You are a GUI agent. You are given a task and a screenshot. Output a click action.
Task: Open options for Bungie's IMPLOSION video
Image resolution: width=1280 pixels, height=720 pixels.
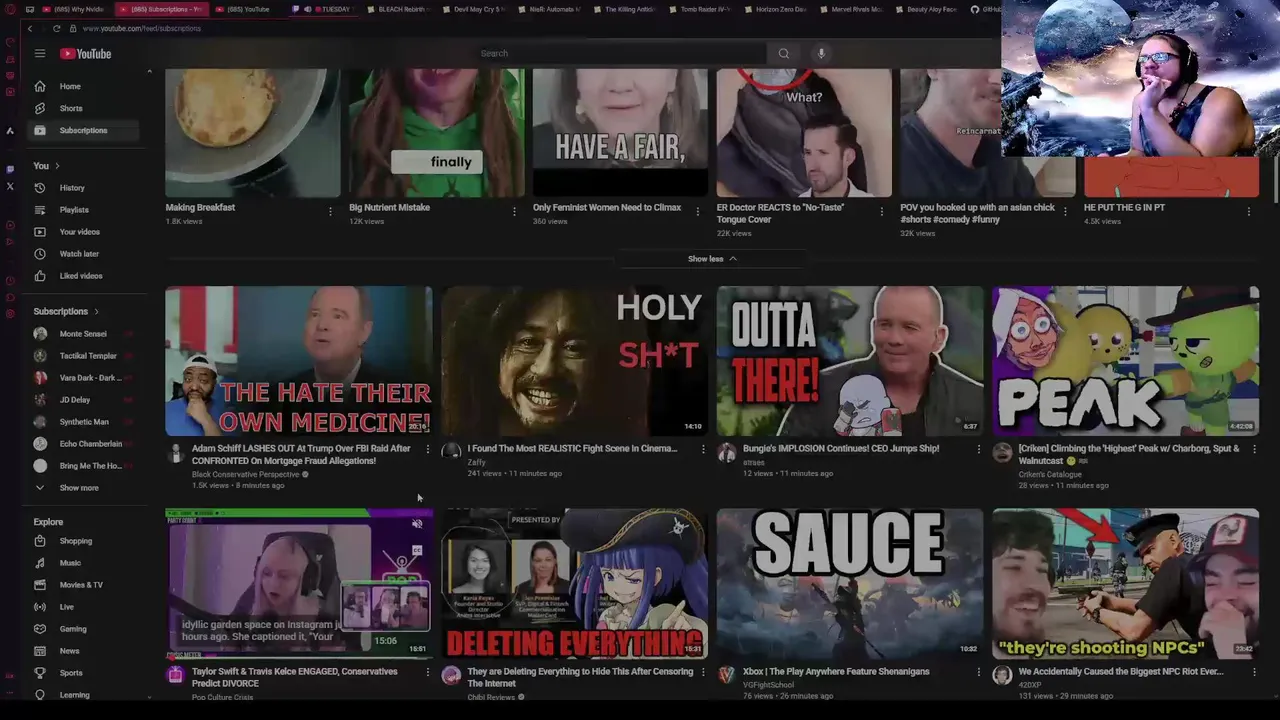pos(978,450)
